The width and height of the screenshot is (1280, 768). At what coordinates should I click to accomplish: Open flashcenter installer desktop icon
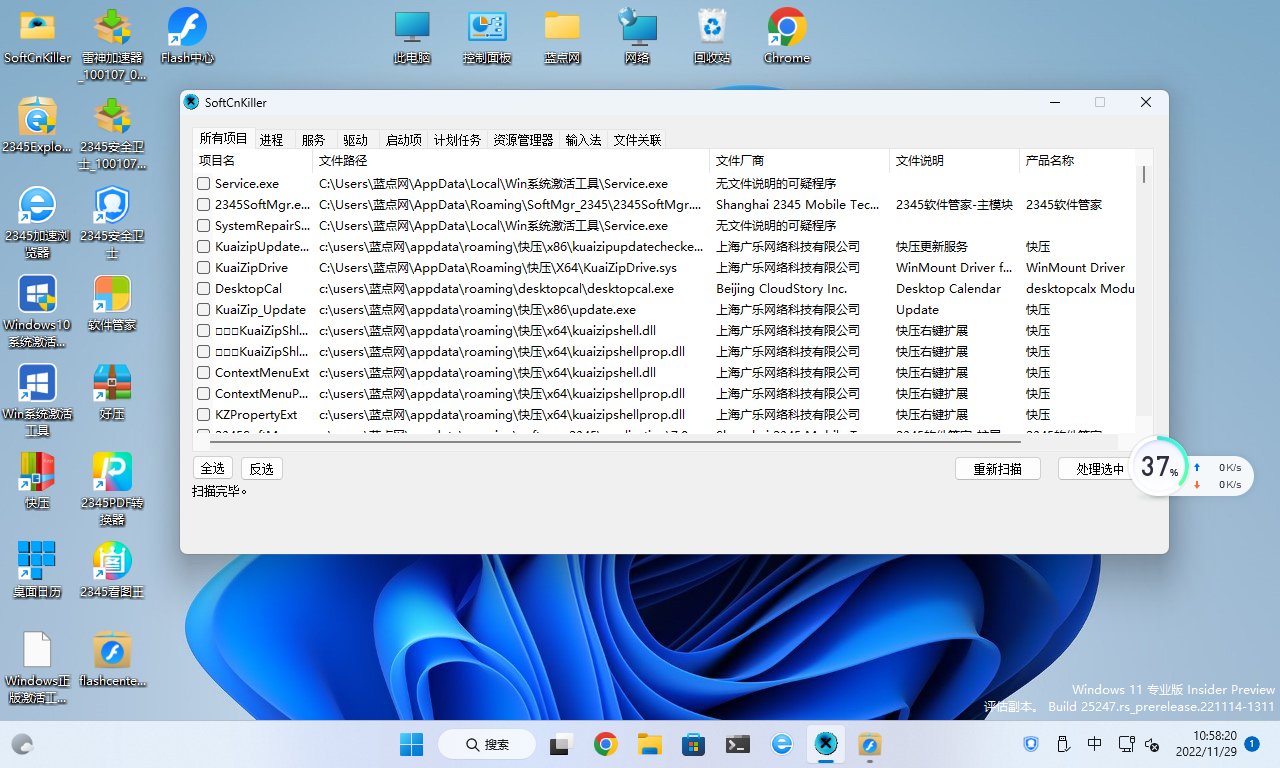click(x=113, y=660)
